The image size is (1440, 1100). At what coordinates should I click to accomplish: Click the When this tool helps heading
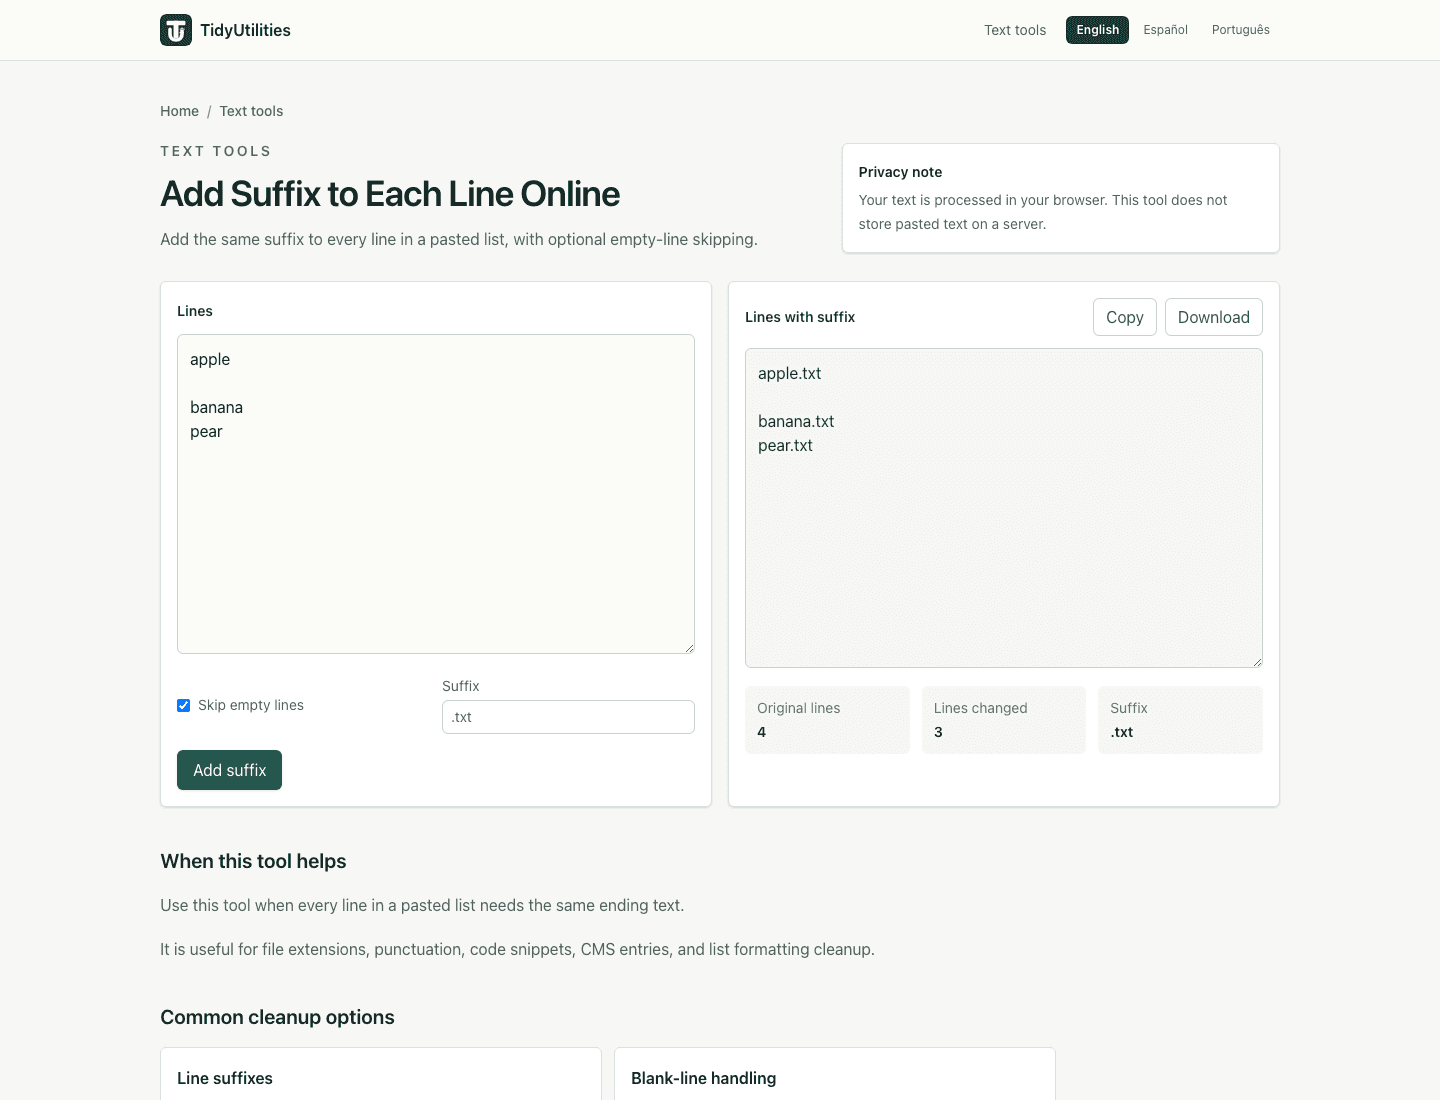(253, 861)
